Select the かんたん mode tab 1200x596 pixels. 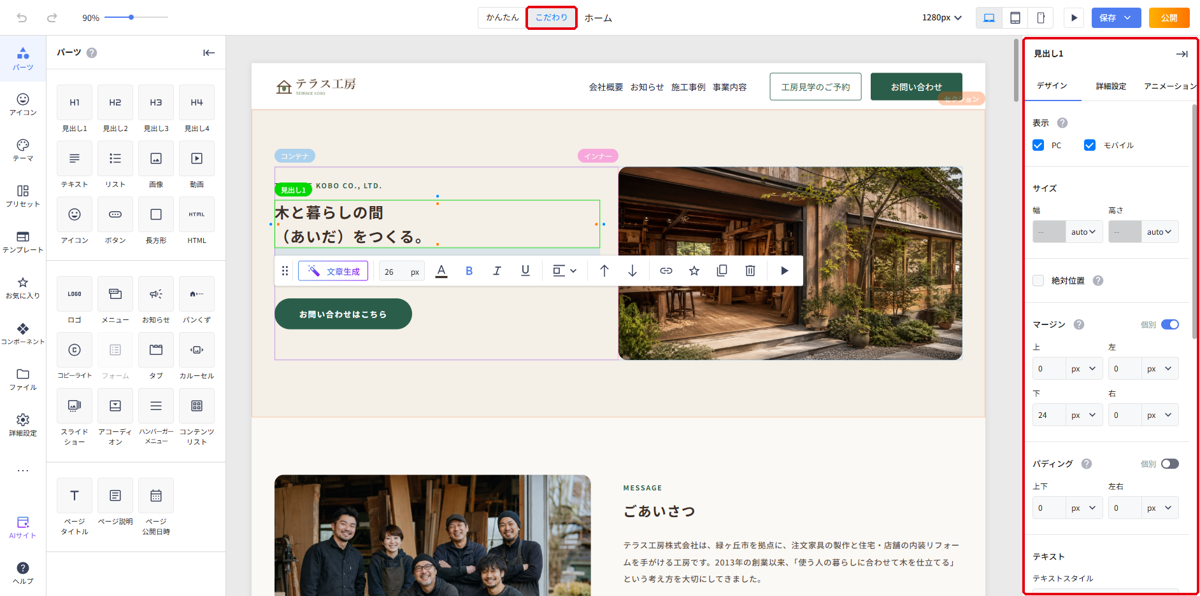[502, 18]
